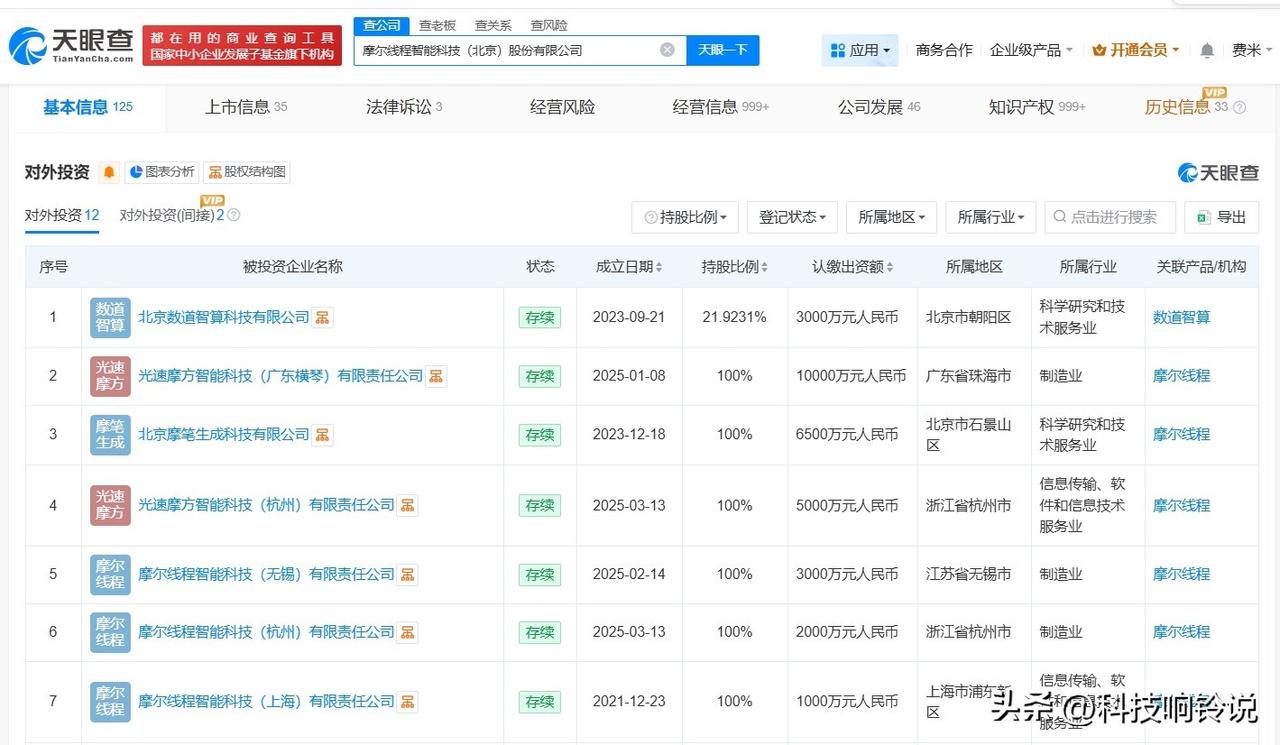1280x745 pixels.
Task: Click equity icon beside 北京摩笔生成科技有限公司
Action: click(x=322, y=434)
